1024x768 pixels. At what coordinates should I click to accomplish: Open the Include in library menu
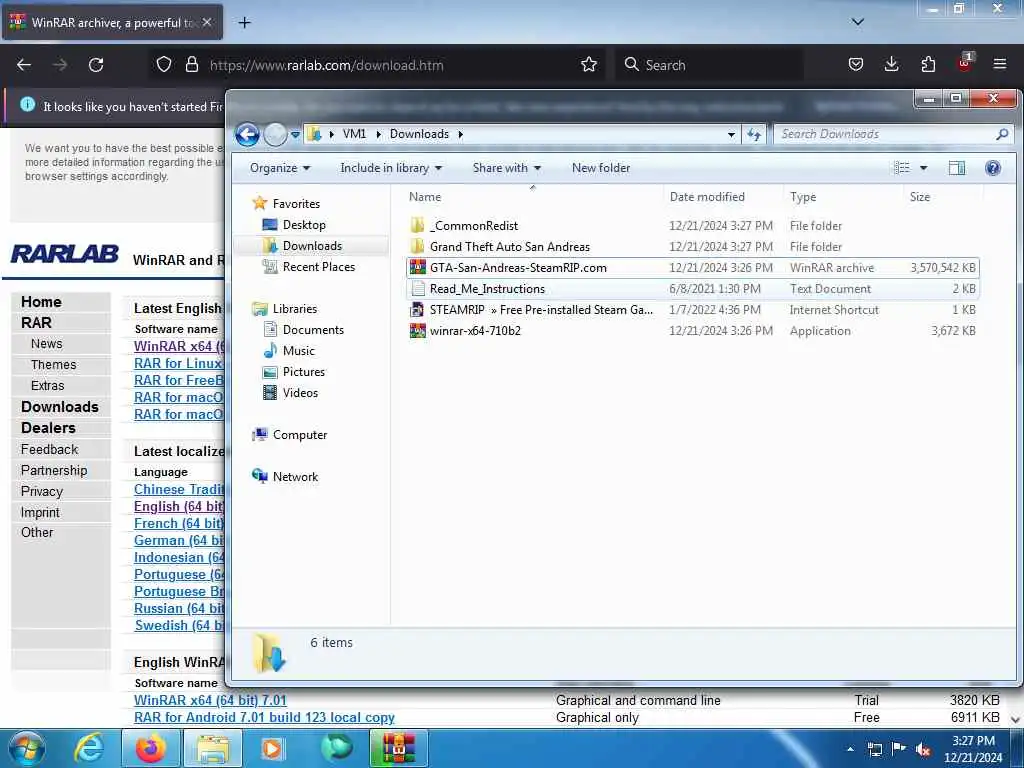tap(391, 168)
